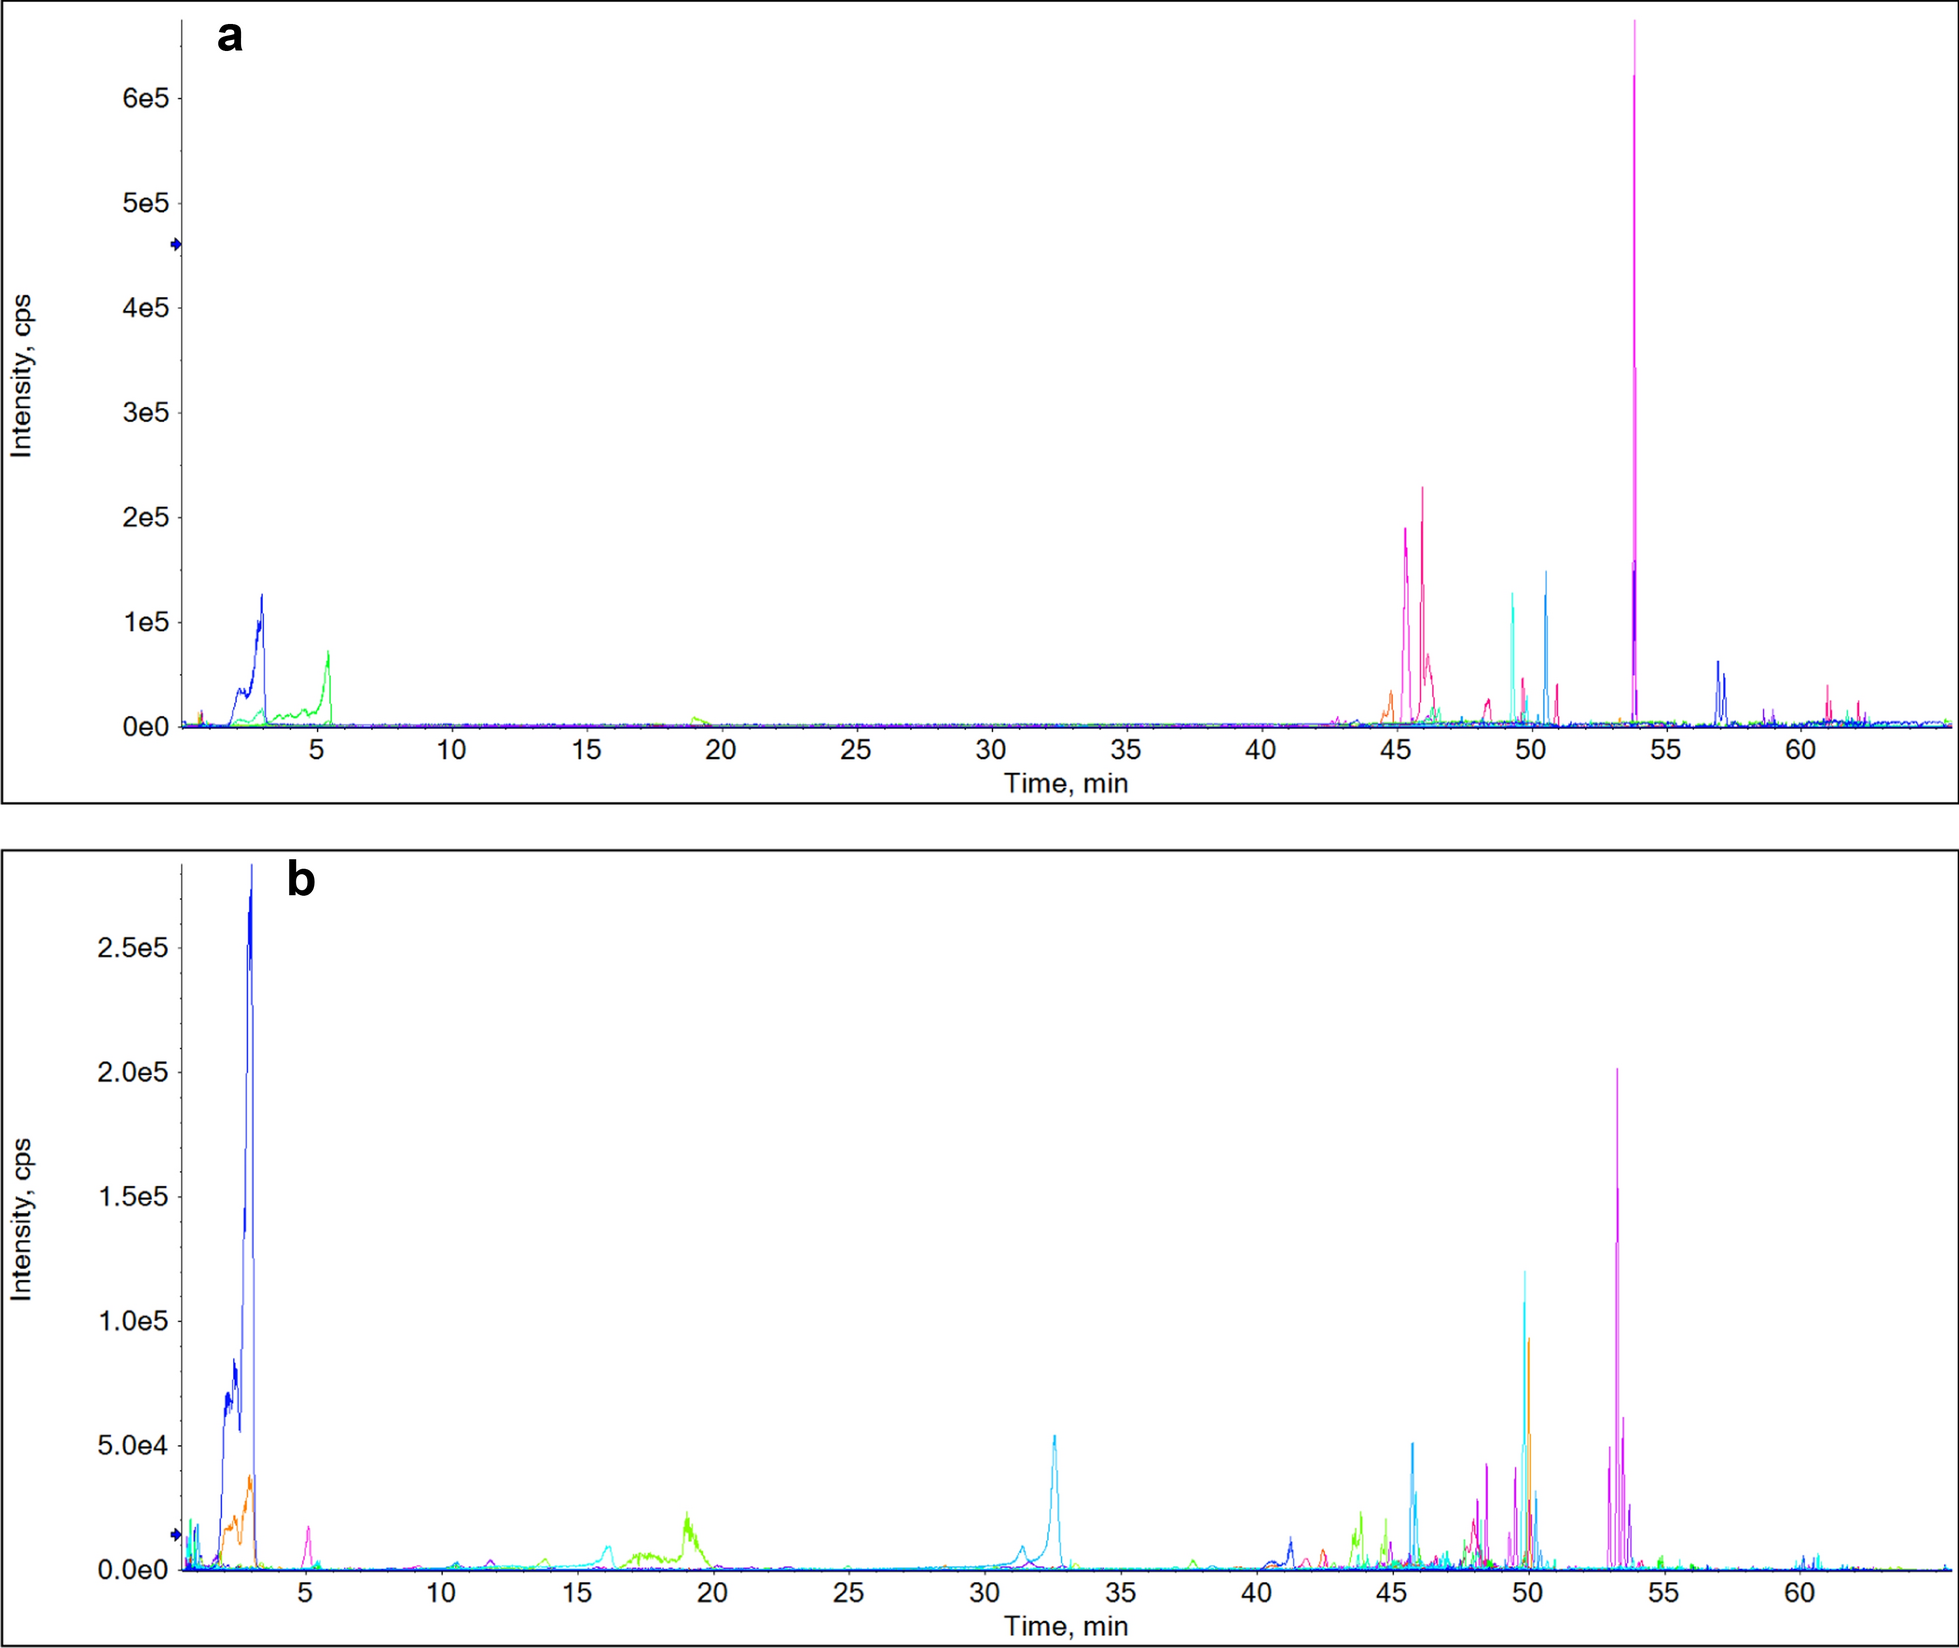
Task: Click the 40 x-axis tick label in panel a
Action: (1260, 750)
